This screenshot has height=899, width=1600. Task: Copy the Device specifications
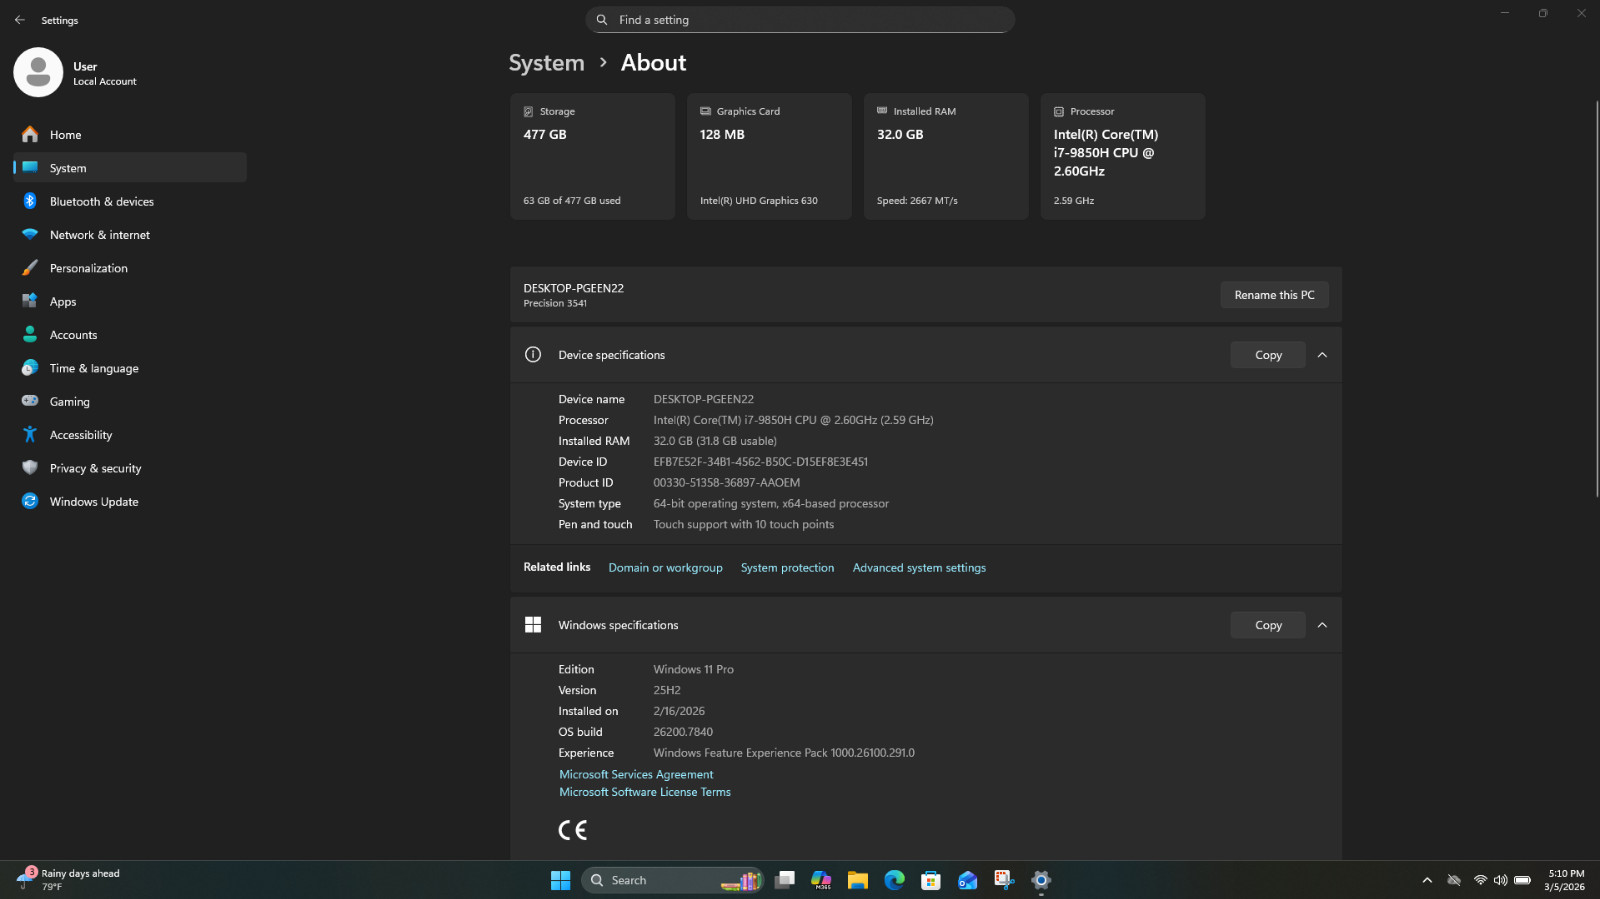(1268, 355)
